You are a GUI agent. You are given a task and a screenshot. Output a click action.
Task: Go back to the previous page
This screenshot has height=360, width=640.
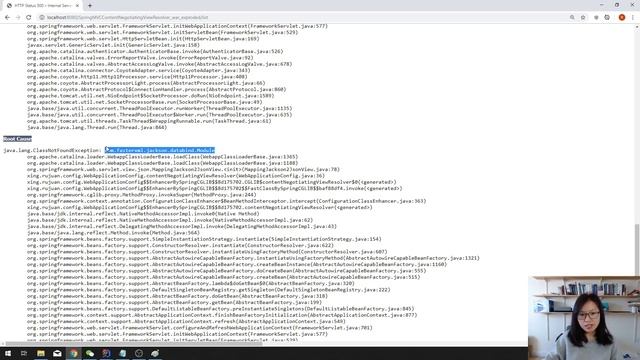tap(7, 18)
